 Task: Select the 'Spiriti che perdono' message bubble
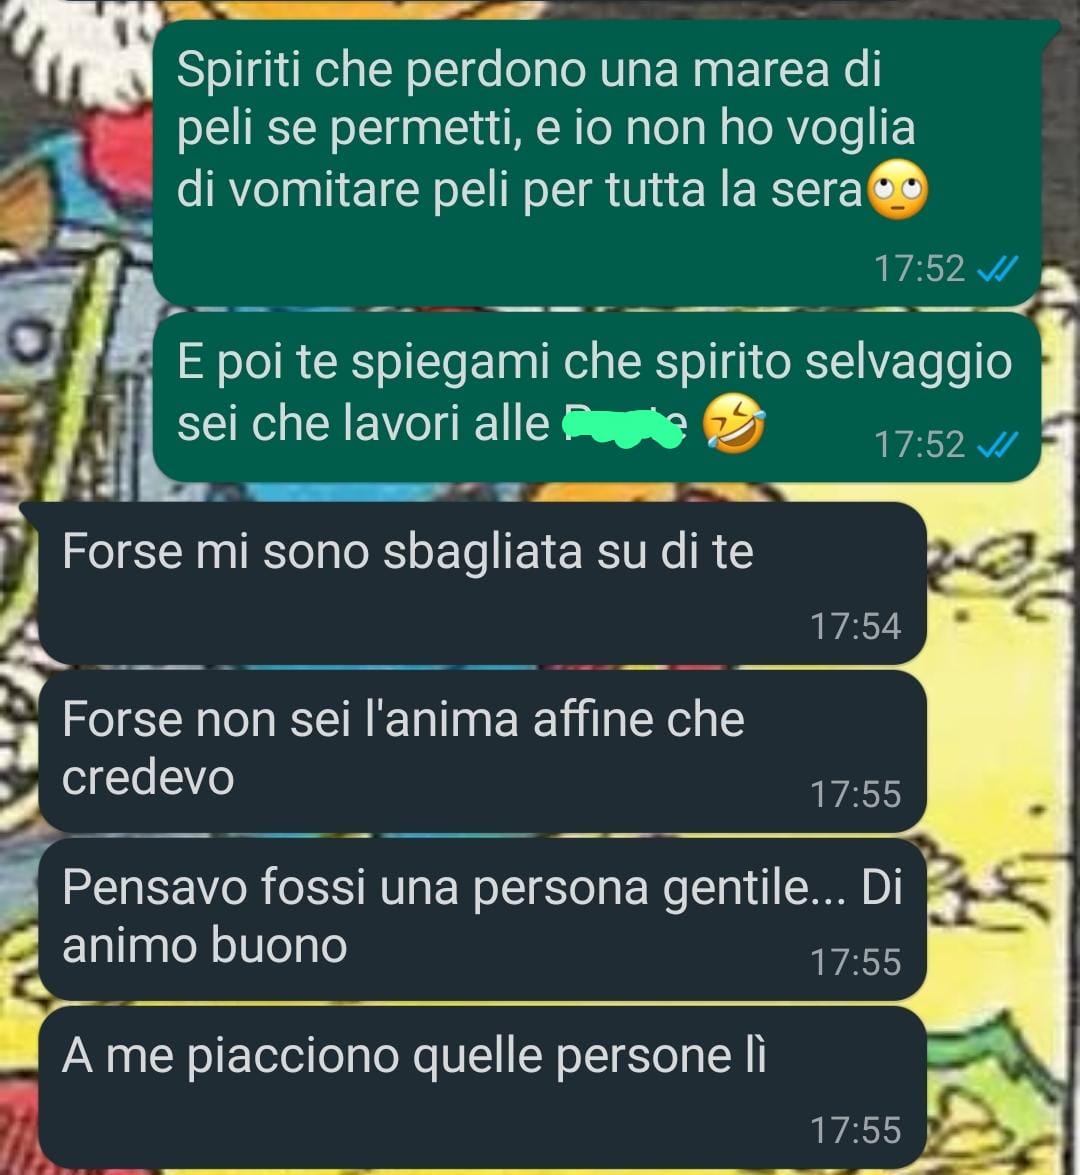tap(597, 163)
